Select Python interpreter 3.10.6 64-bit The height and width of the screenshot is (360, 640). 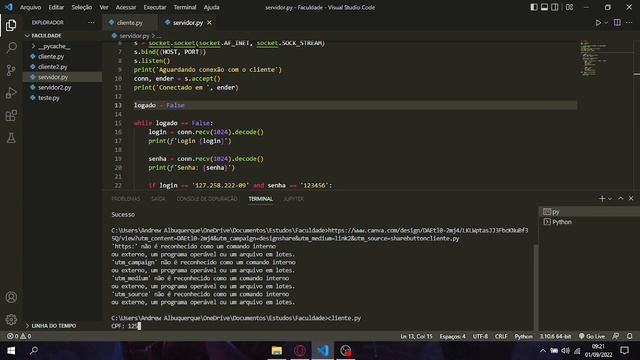(x=555, y=336)
